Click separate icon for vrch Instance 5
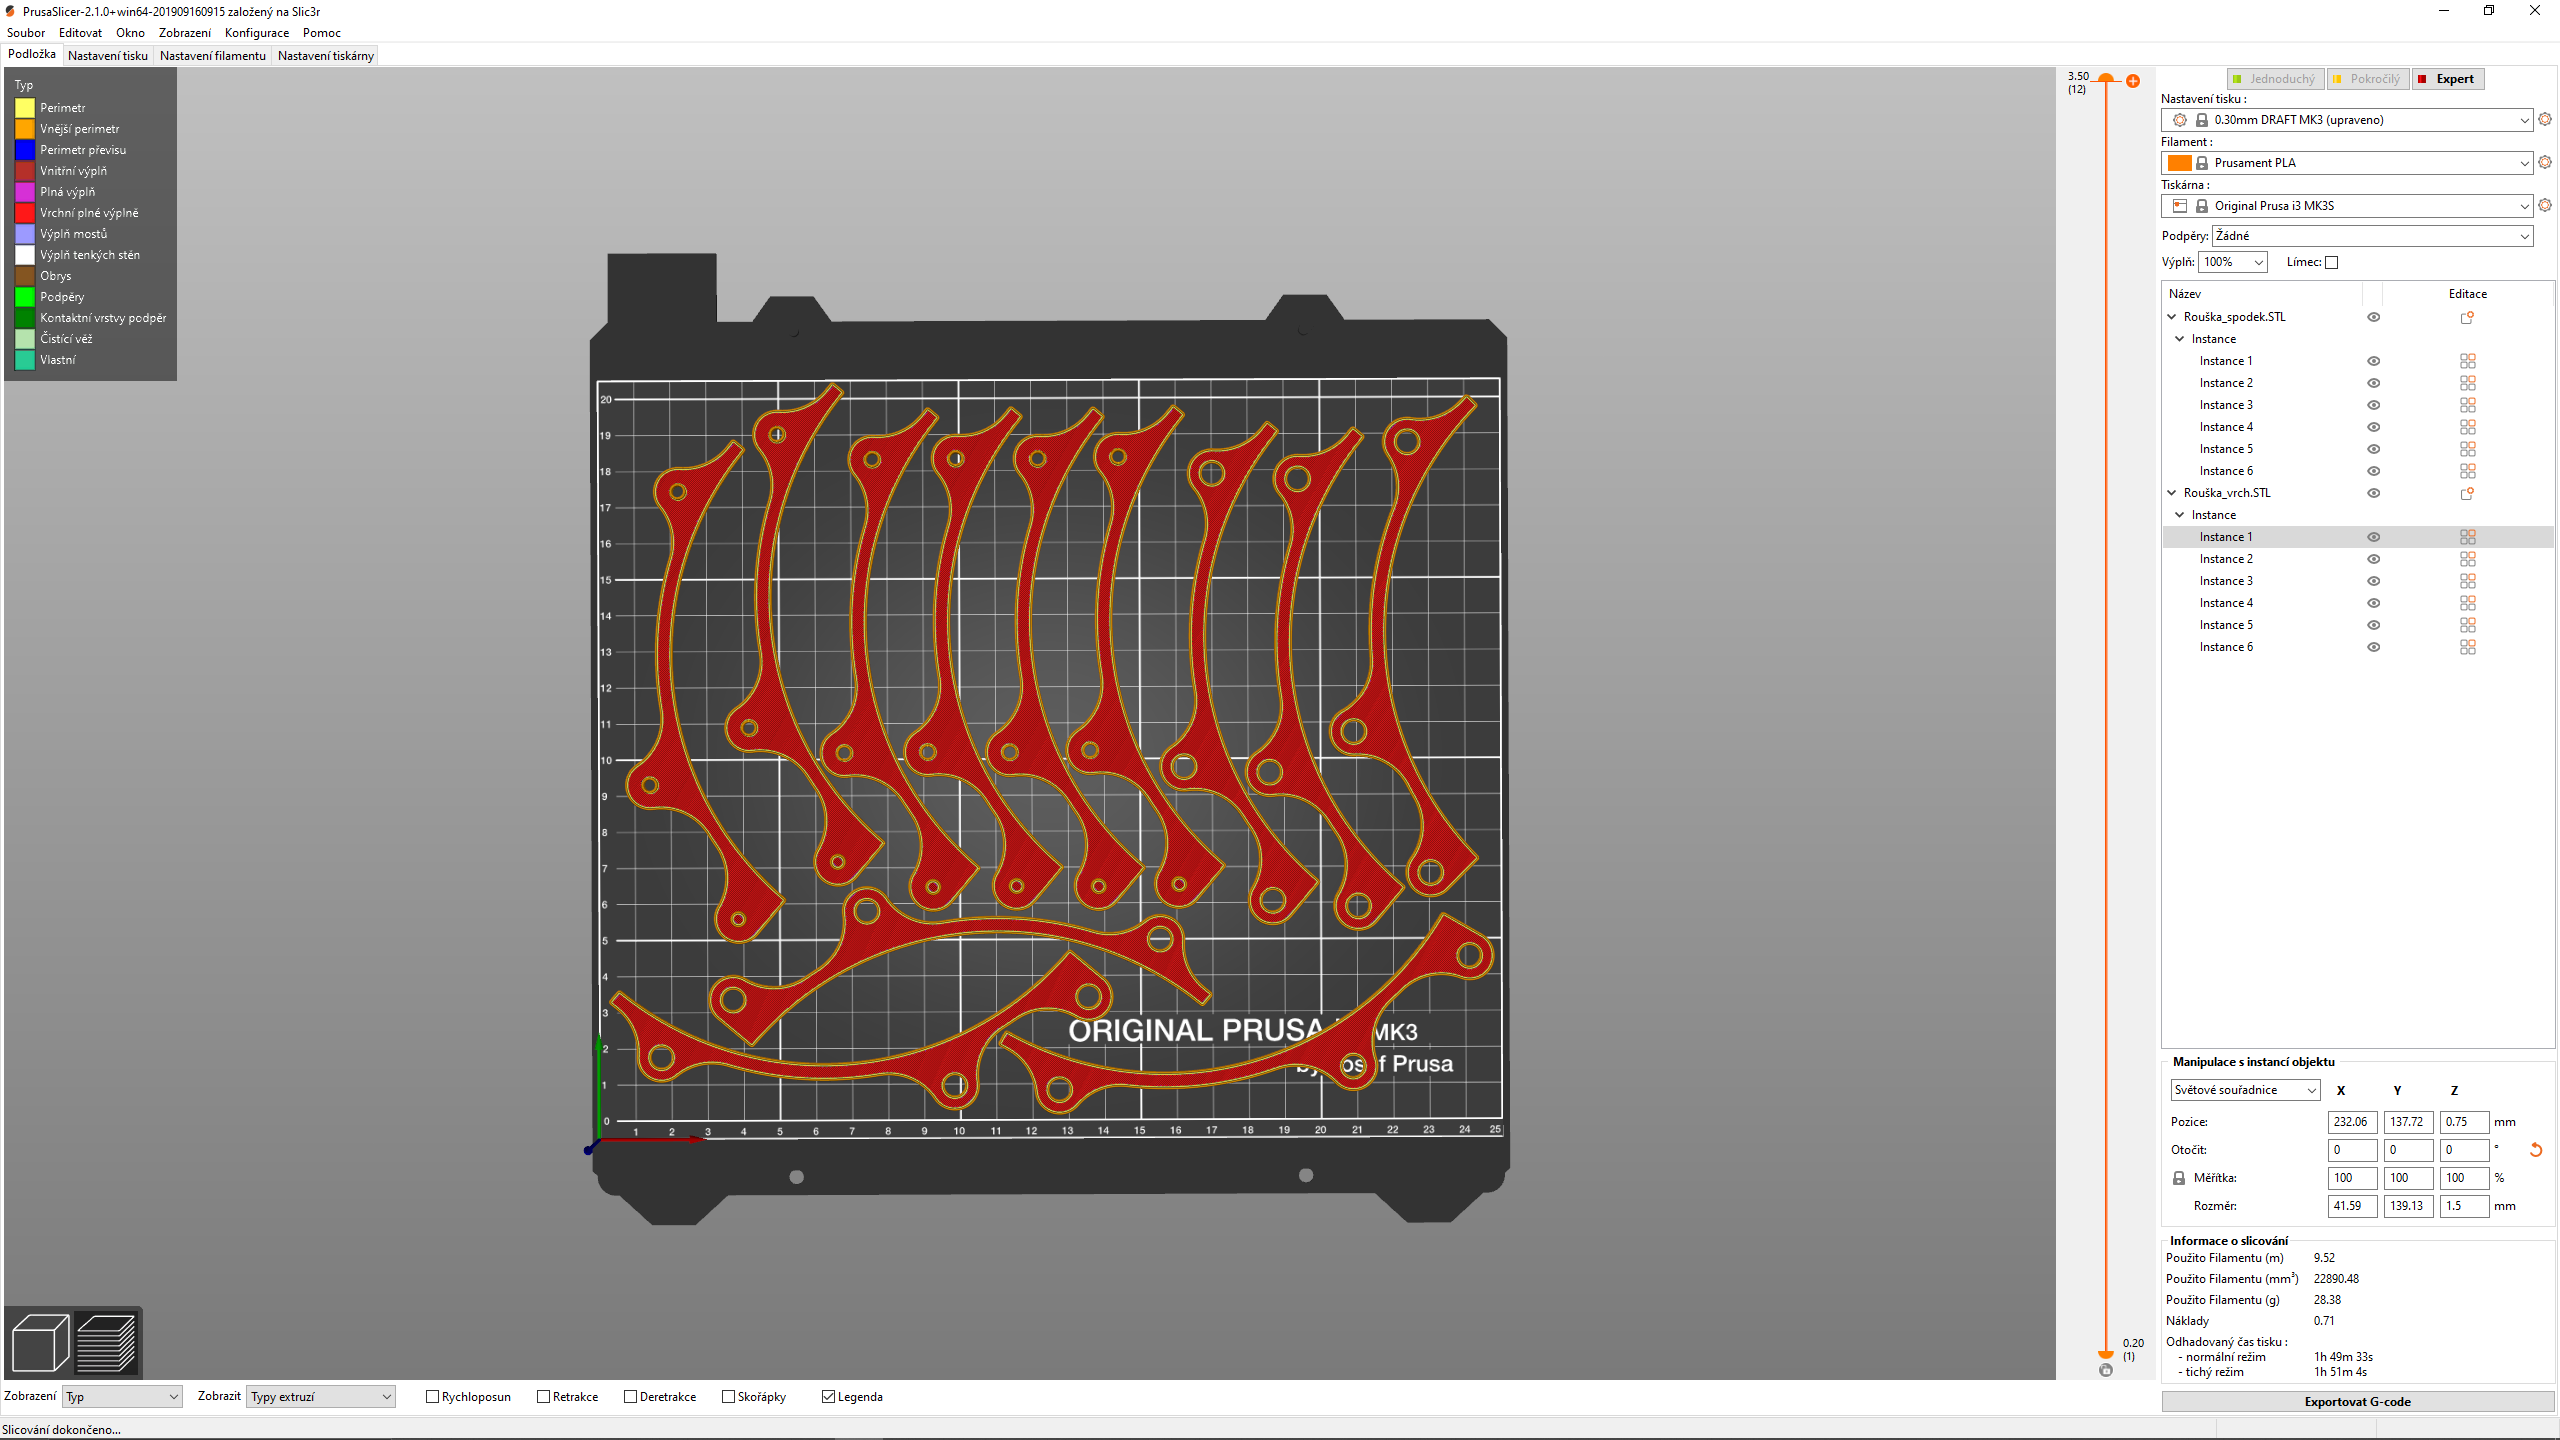The height and width of the screenshot is (1440, 2560). tap(2467, 625)
